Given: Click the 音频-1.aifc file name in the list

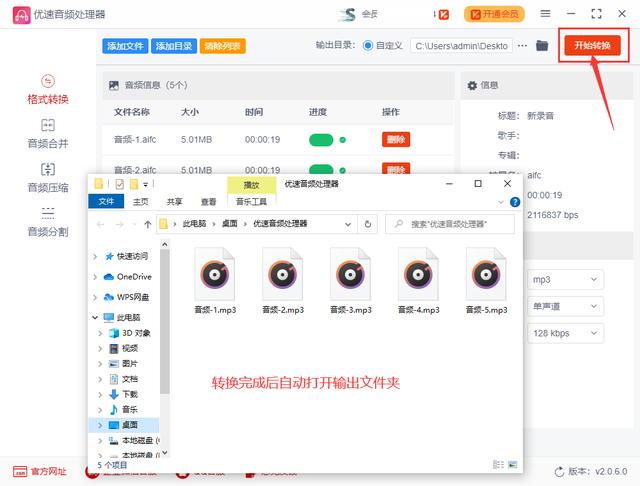Looking at the screenshot, I should click(x=135, y=140).
